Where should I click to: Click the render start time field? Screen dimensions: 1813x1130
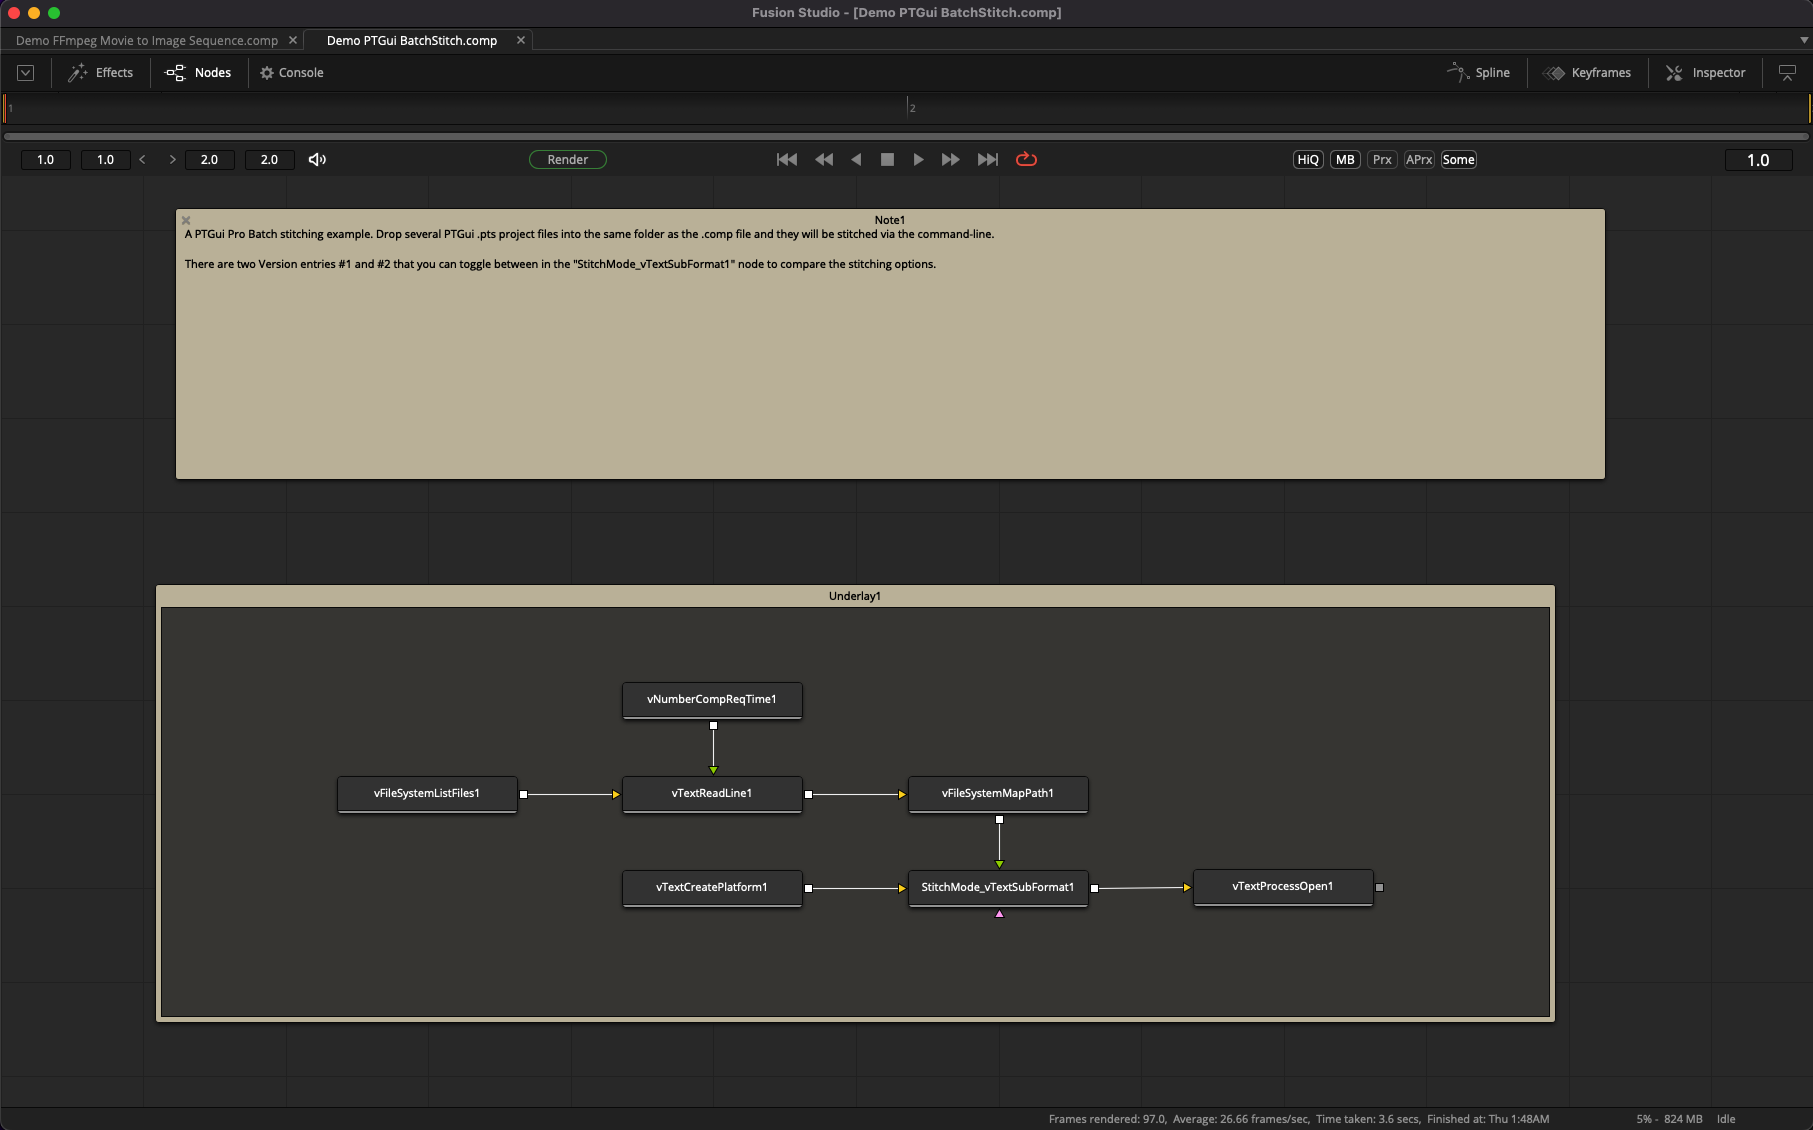coord(106,160)
